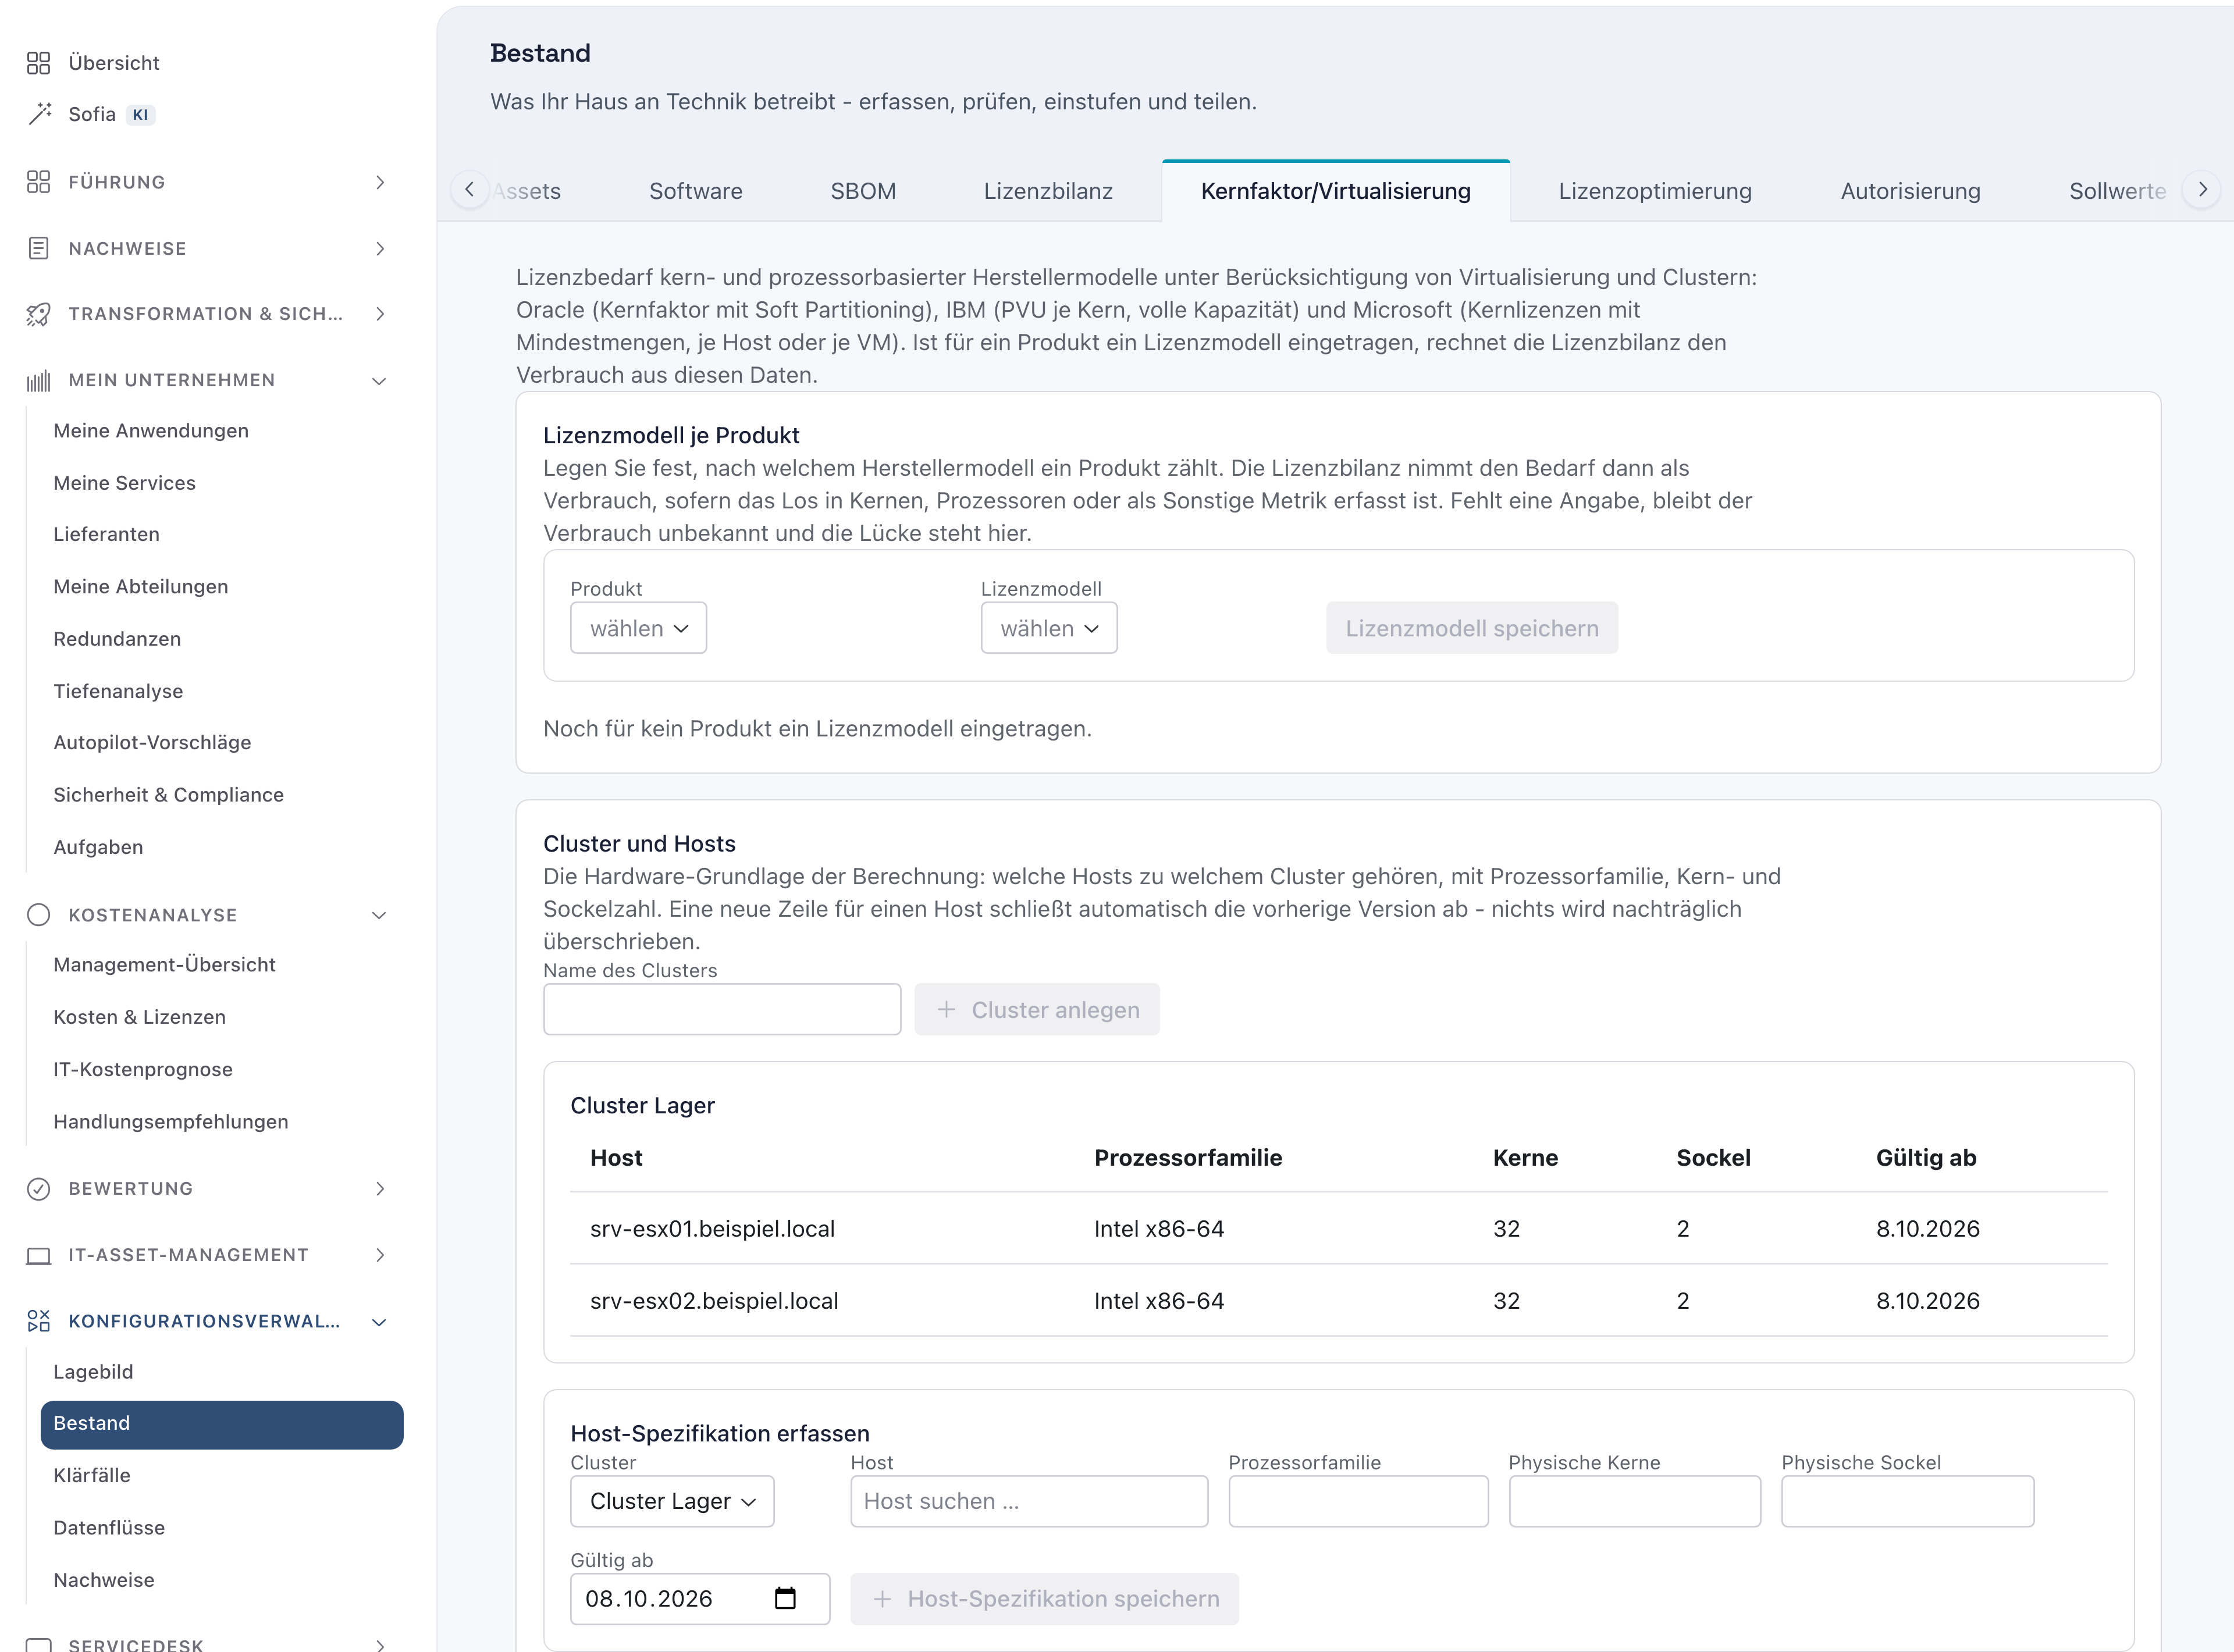Open the calendar picker icon in Gültig ab
This screenshot has height=1652, width=2234.
click(786, 1598)
